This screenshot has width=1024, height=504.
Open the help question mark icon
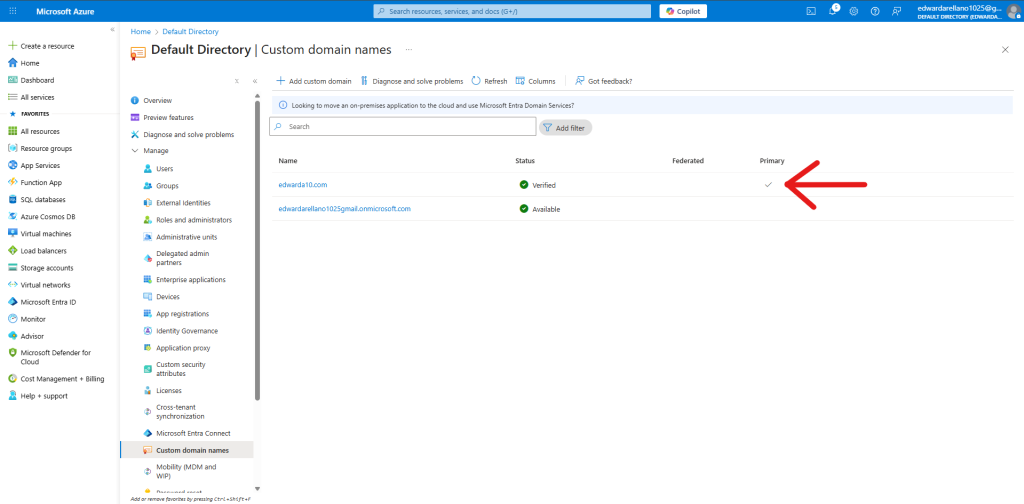pyautogui.click(x=875, y=11)
